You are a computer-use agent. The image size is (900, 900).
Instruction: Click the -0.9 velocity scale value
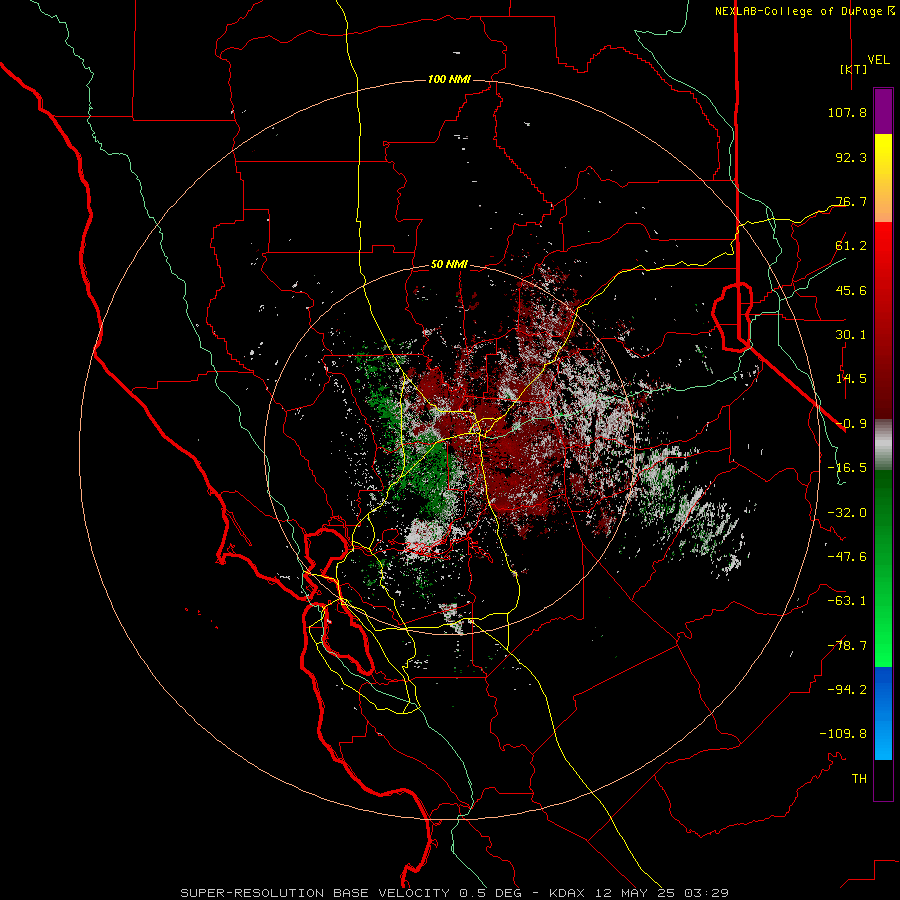click(851, 424)
